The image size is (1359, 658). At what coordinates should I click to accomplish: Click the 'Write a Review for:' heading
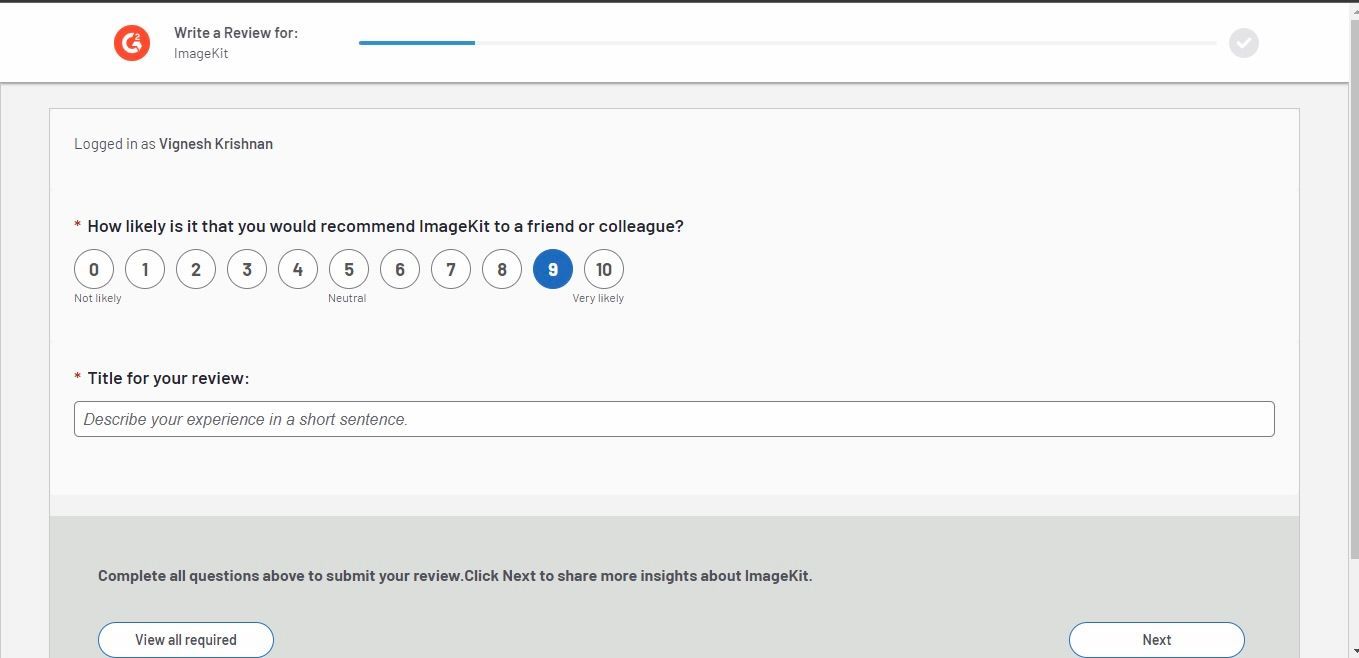236,33
